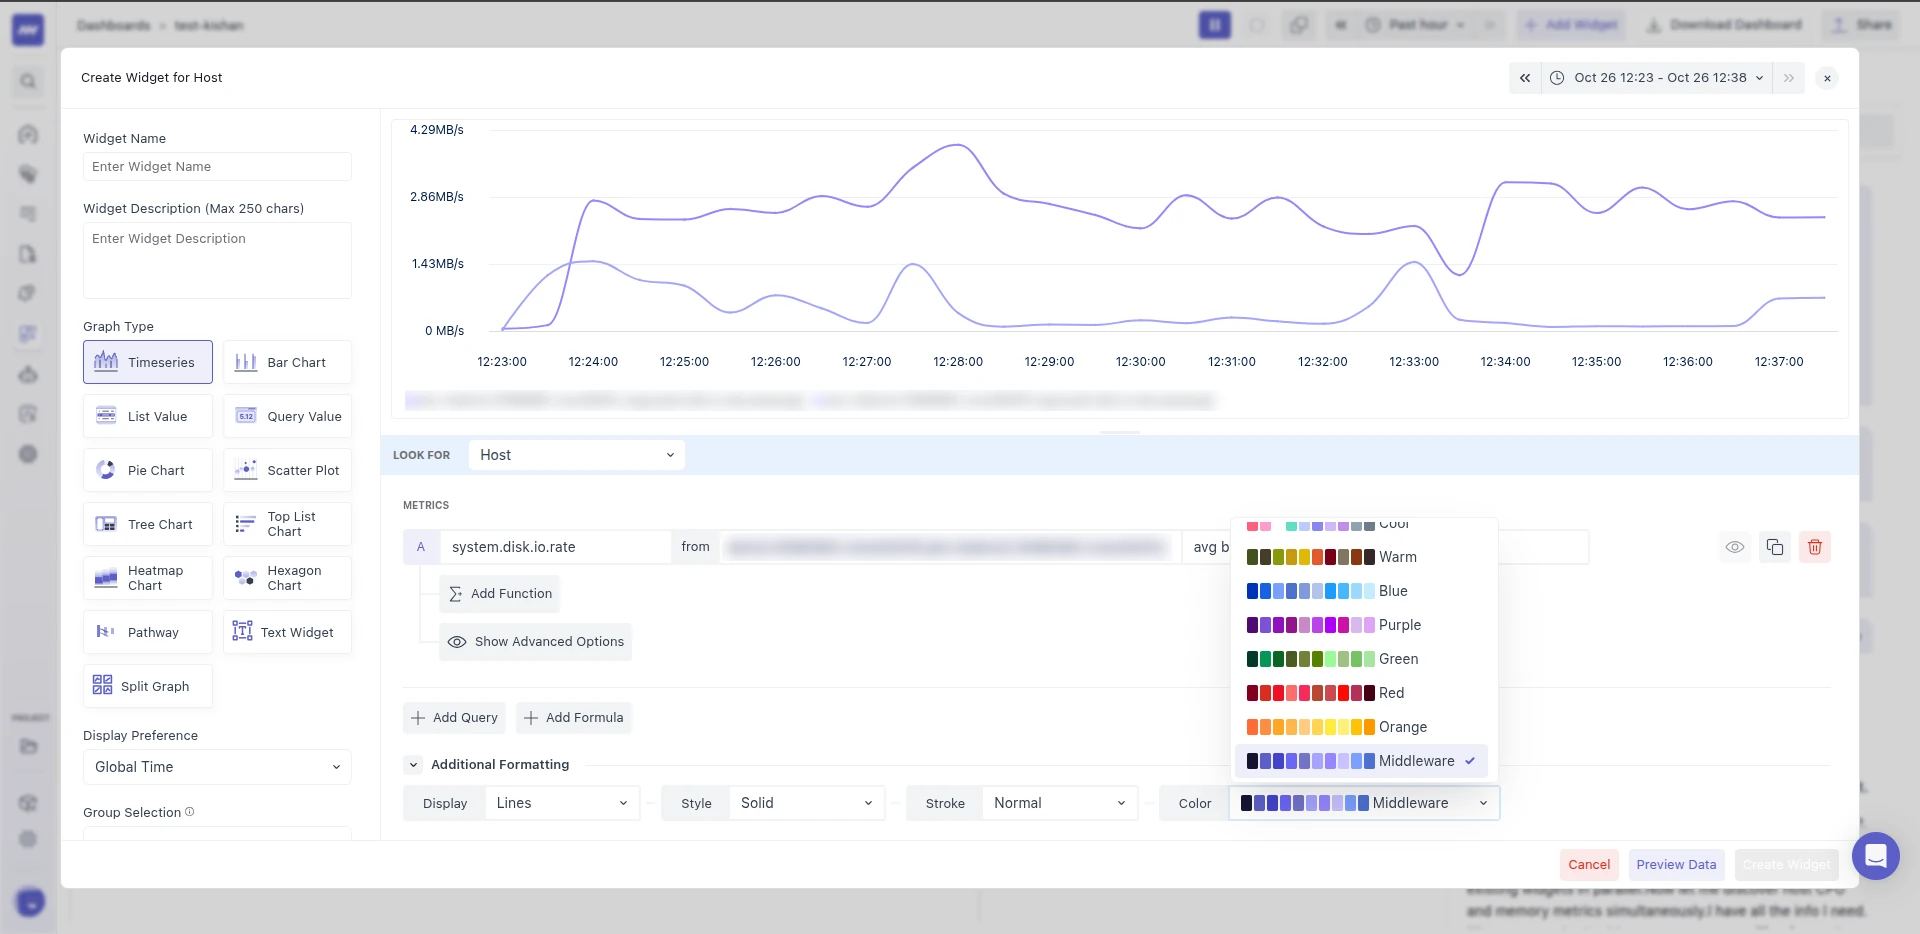Choose the Top List Chart type
Image resolution: width=1920 pixels, height=934 pixels.
pyautogui.click(x=287, y=524)
